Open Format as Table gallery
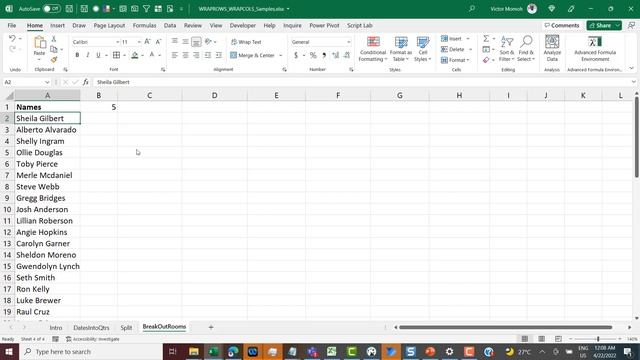 click(x=400, y=49)
